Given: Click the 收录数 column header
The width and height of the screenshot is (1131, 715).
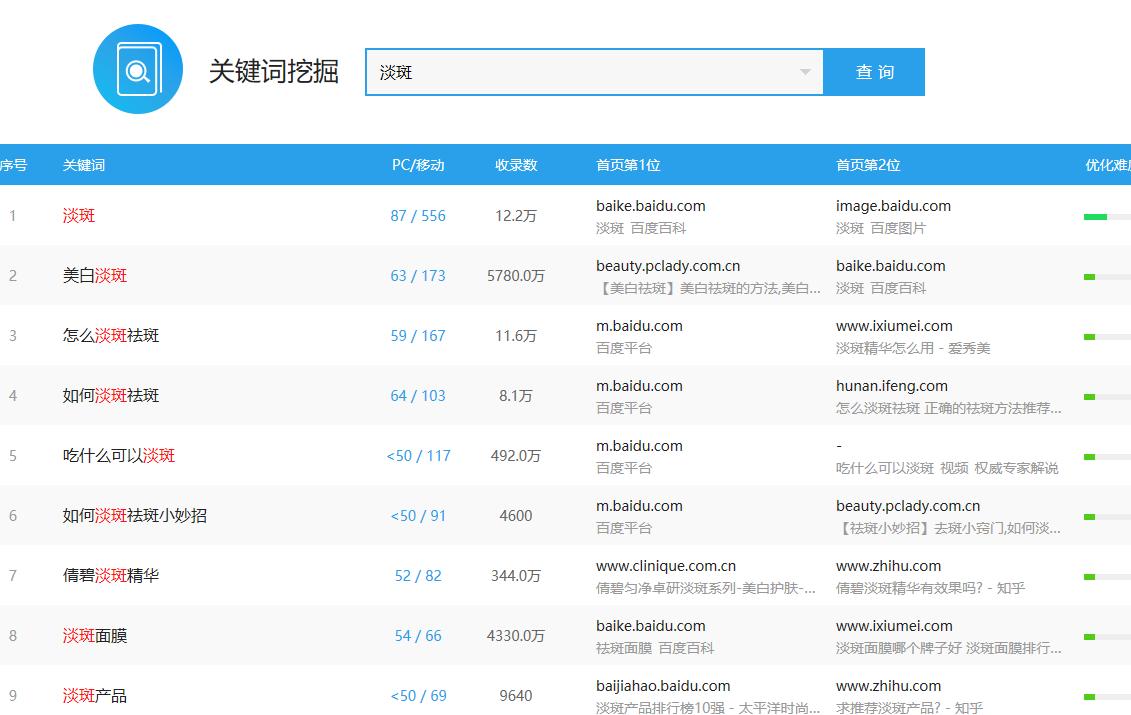Looking at the screenshot, I should coord(516,164).
